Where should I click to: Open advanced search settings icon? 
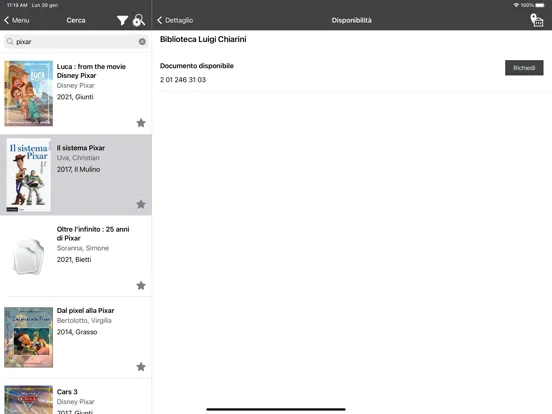click(138, 20)
